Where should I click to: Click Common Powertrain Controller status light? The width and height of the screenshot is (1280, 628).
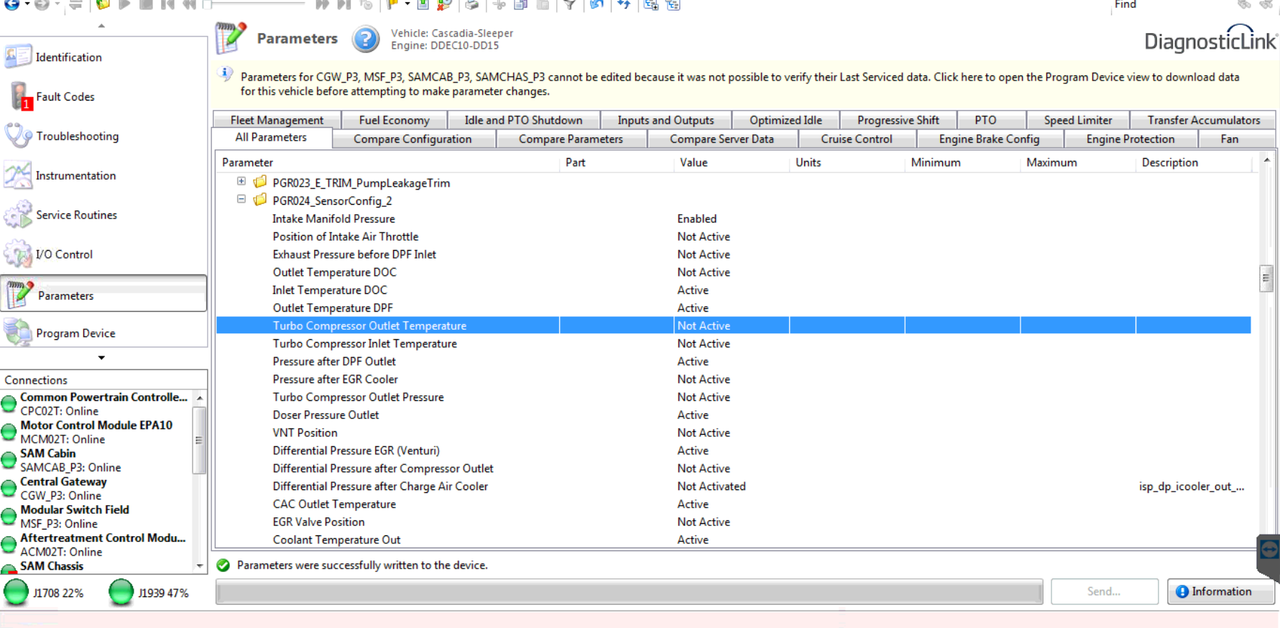pos(9,404)
